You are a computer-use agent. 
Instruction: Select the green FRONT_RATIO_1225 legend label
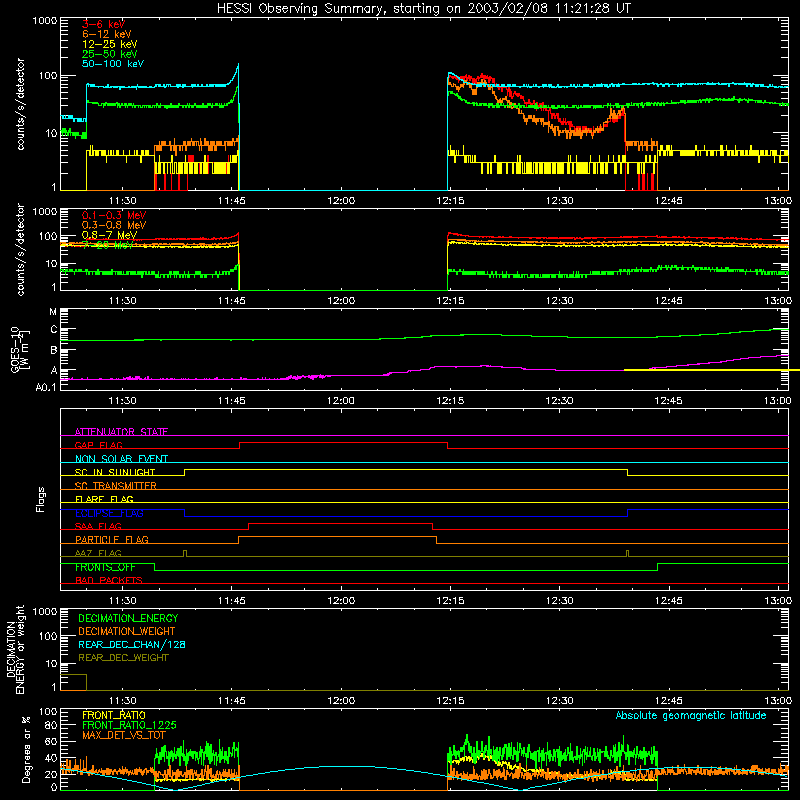[x=129, y=725]
